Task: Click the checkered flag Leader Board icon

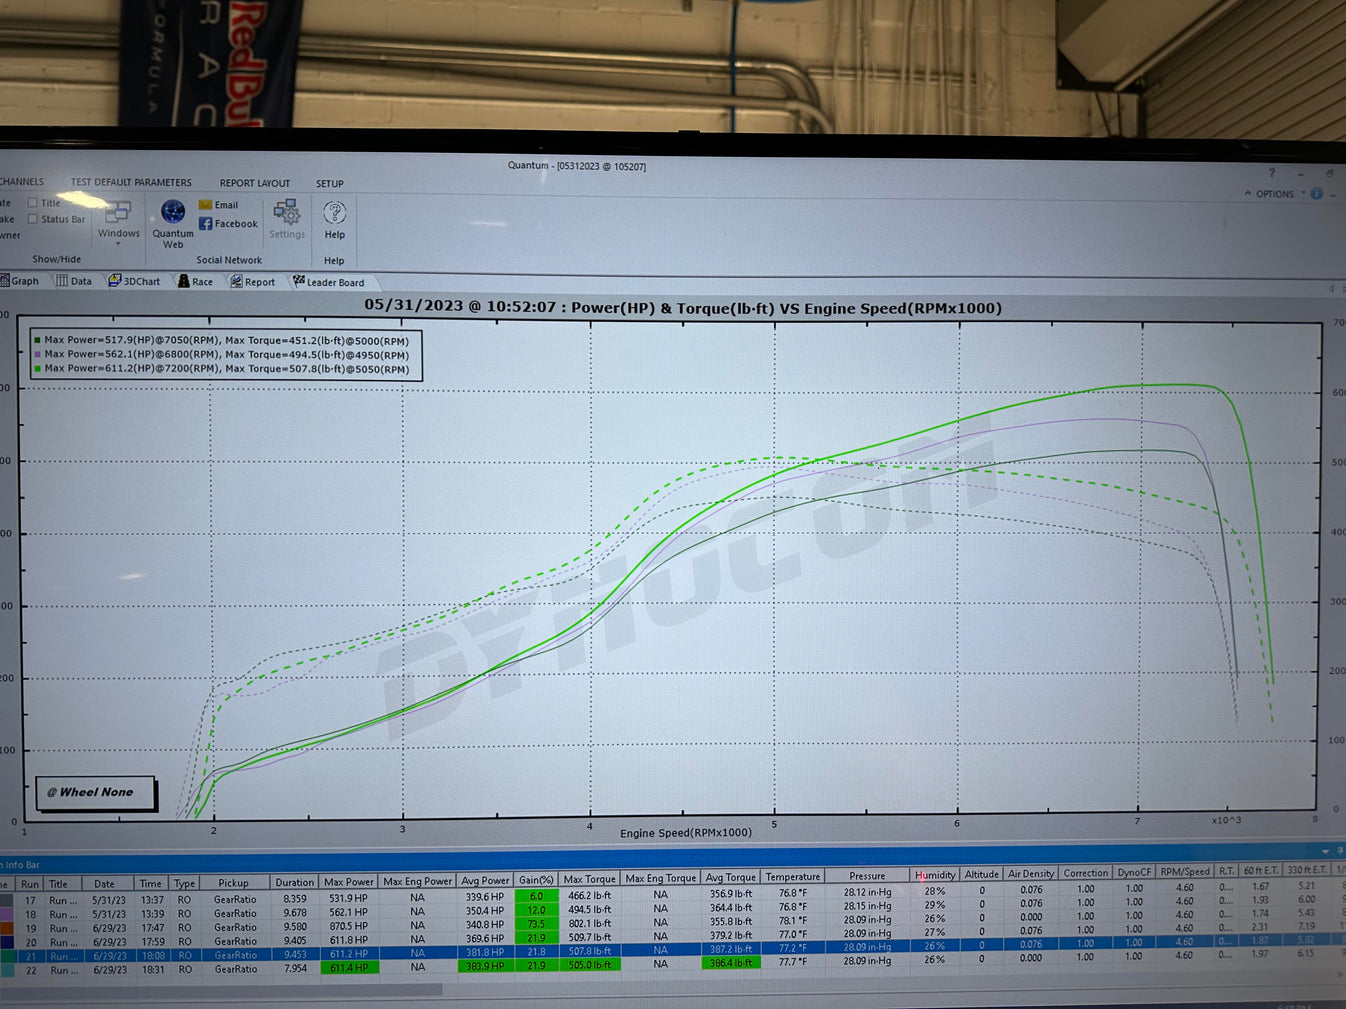Action: click(x=300, y=281)
